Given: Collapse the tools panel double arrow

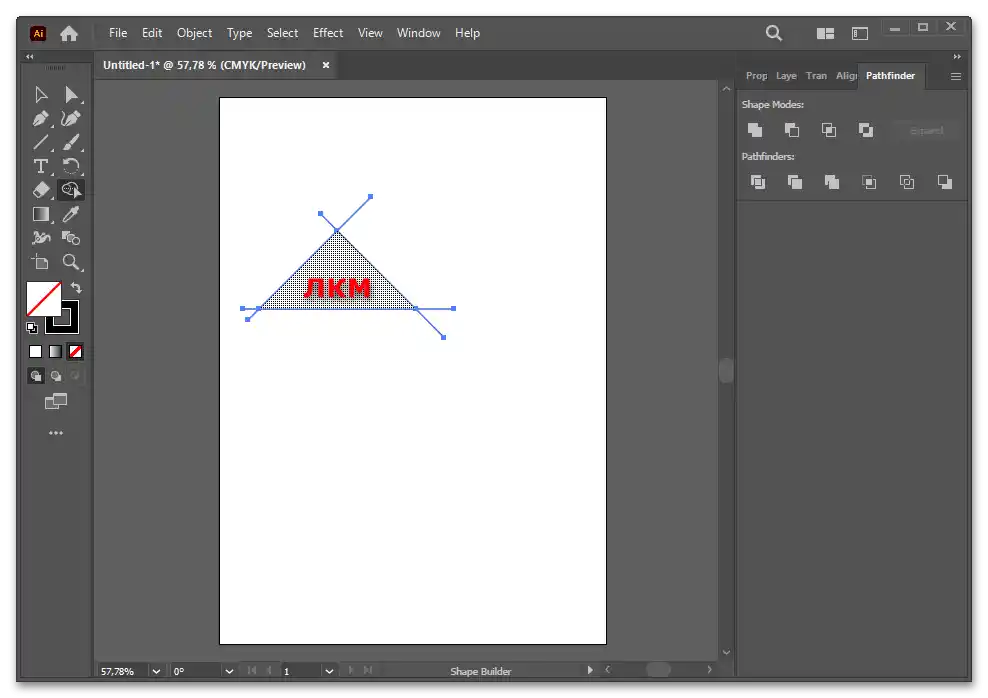Looking at the screenshot, I should (x=30, y=57).
